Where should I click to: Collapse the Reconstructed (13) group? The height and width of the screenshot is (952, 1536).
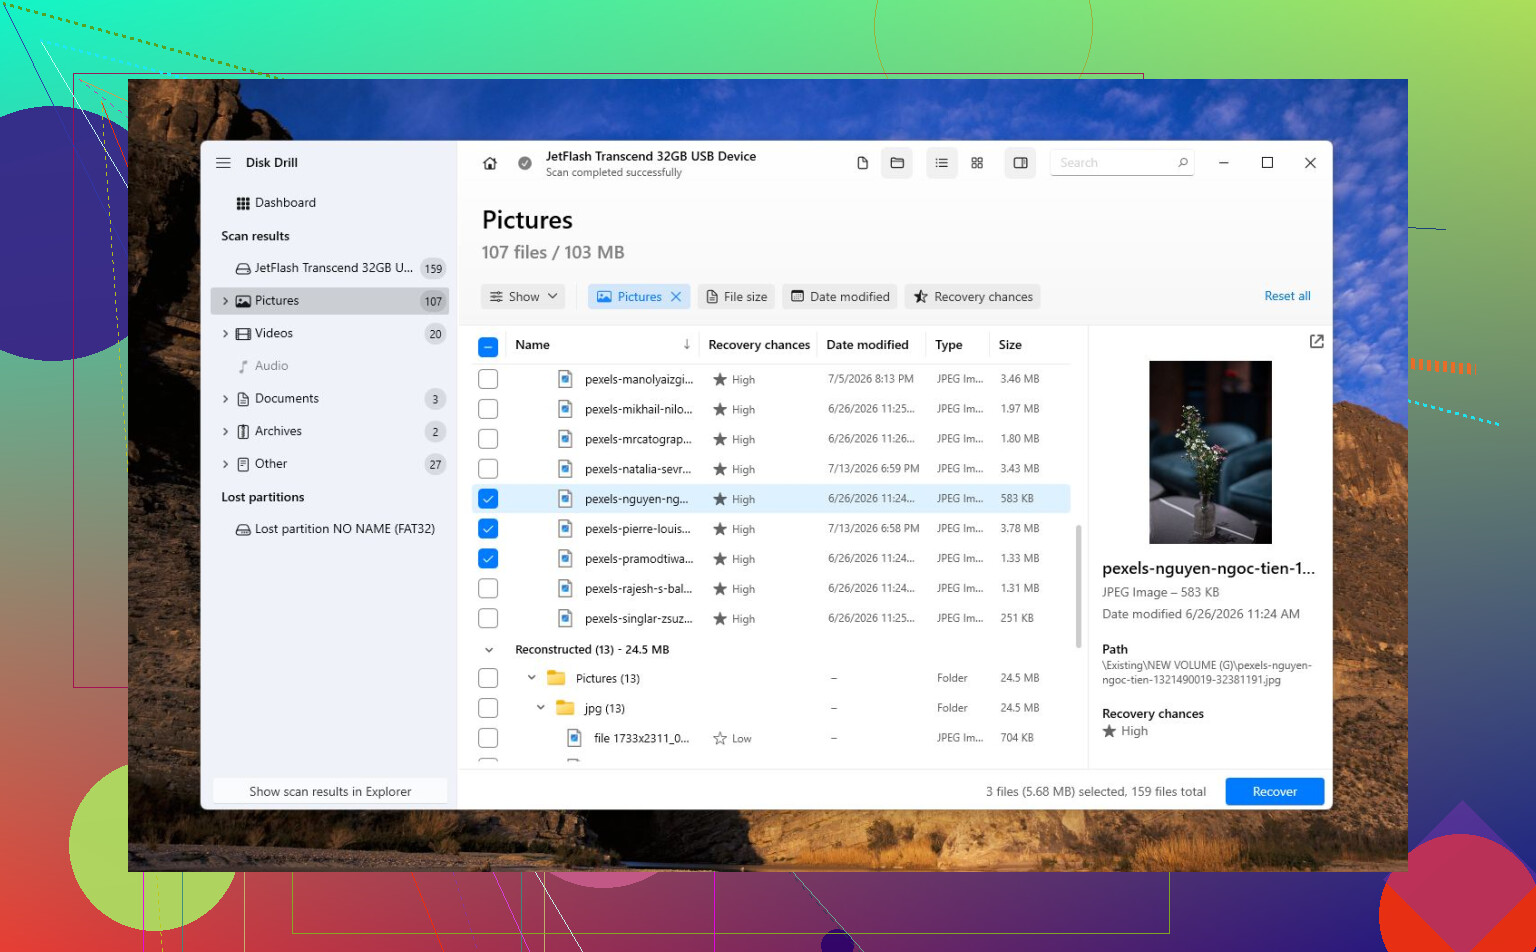[x=489, y=650]
